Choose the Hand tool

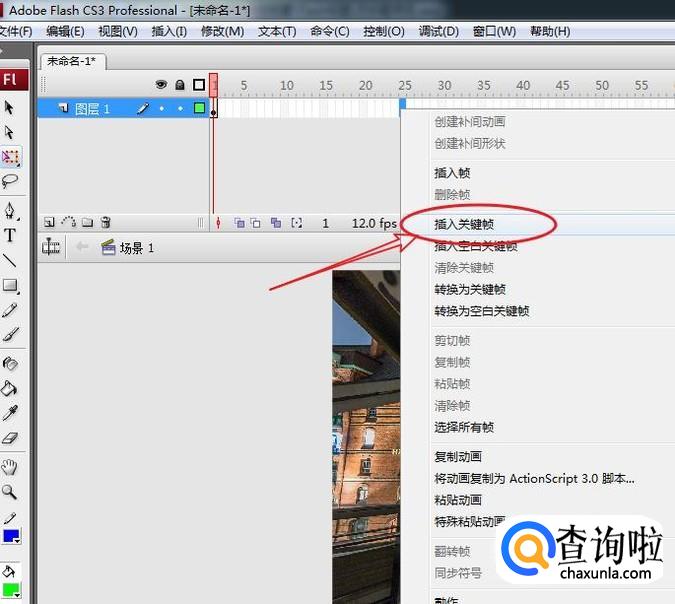click(10, 466)
